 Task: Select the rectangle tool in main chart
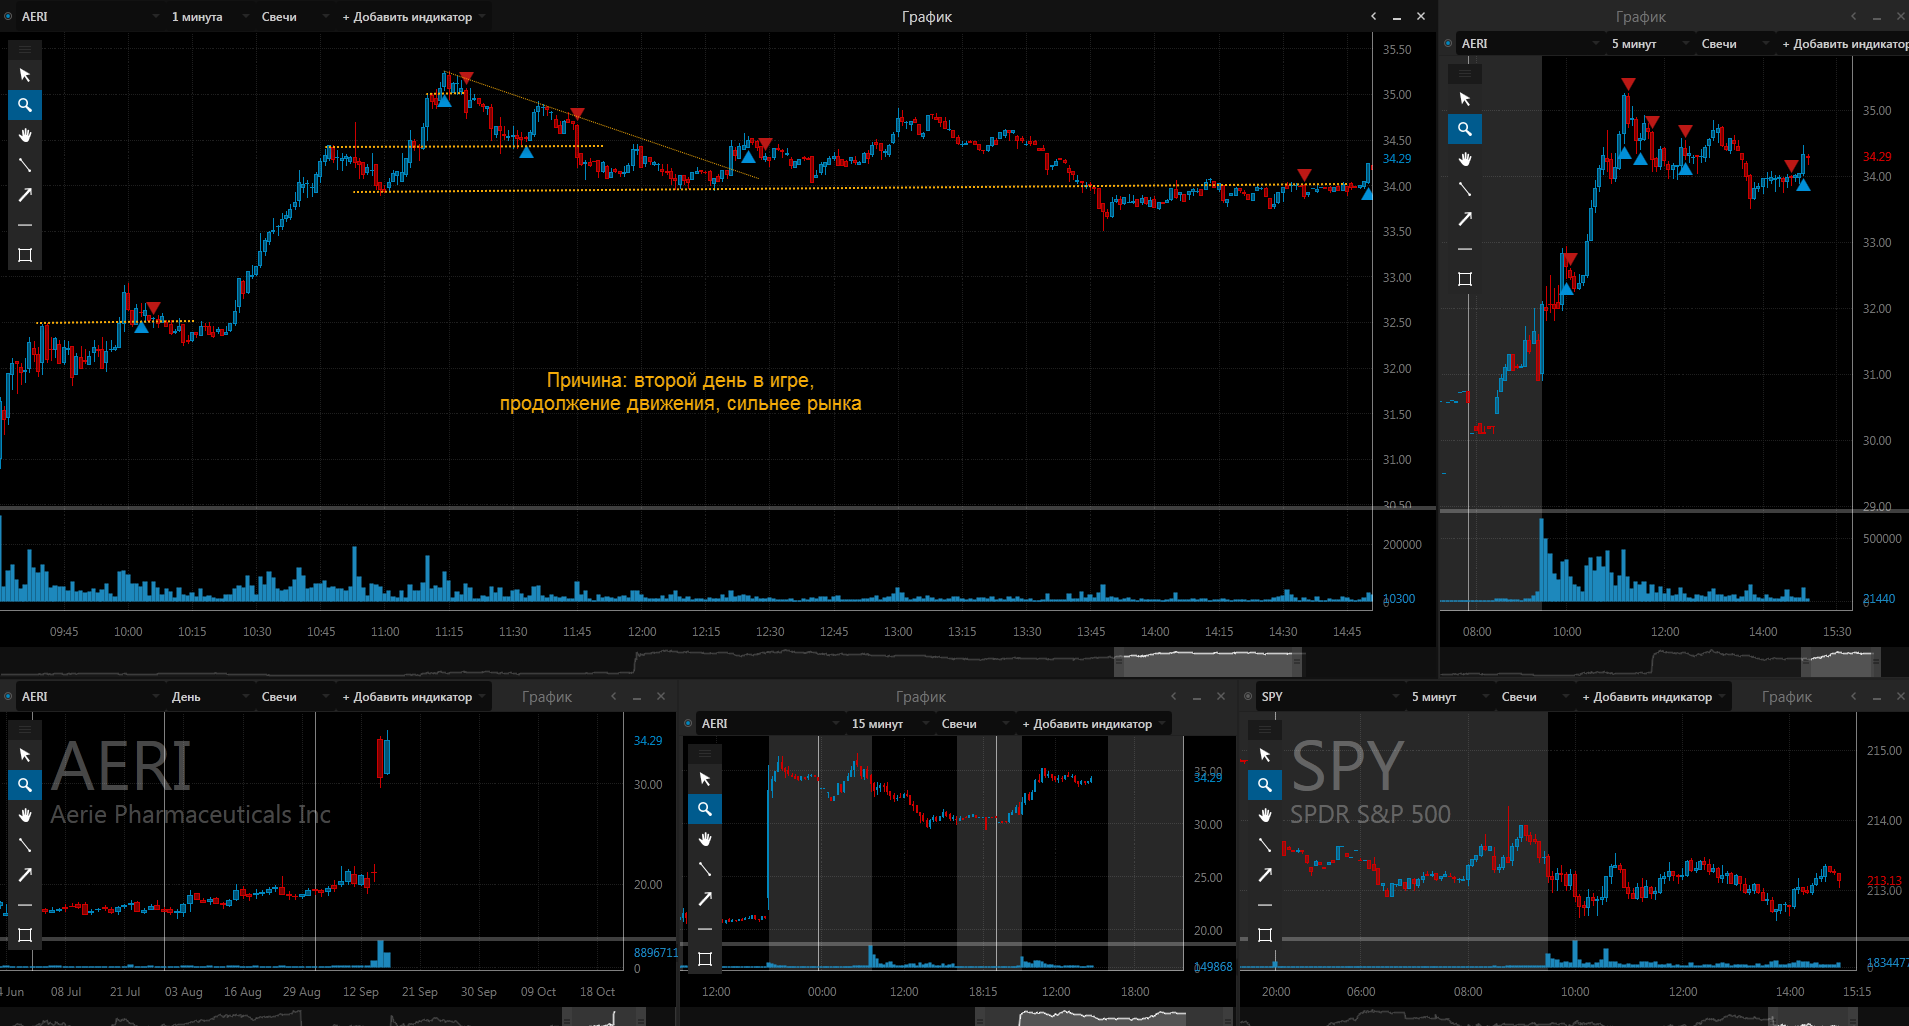(25, 255)
